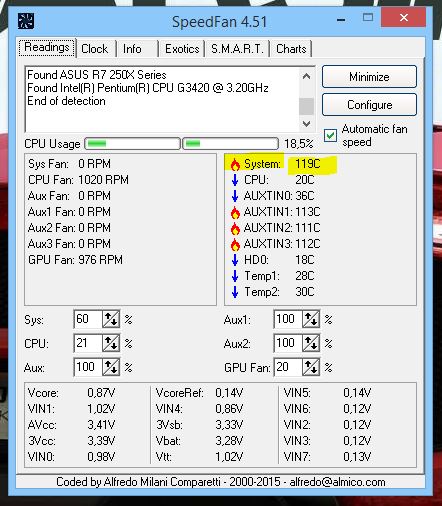Screen dimensions: 442x506
Task: Click the down arrow icon next to Temp1
Action: (x=235, y=276)
